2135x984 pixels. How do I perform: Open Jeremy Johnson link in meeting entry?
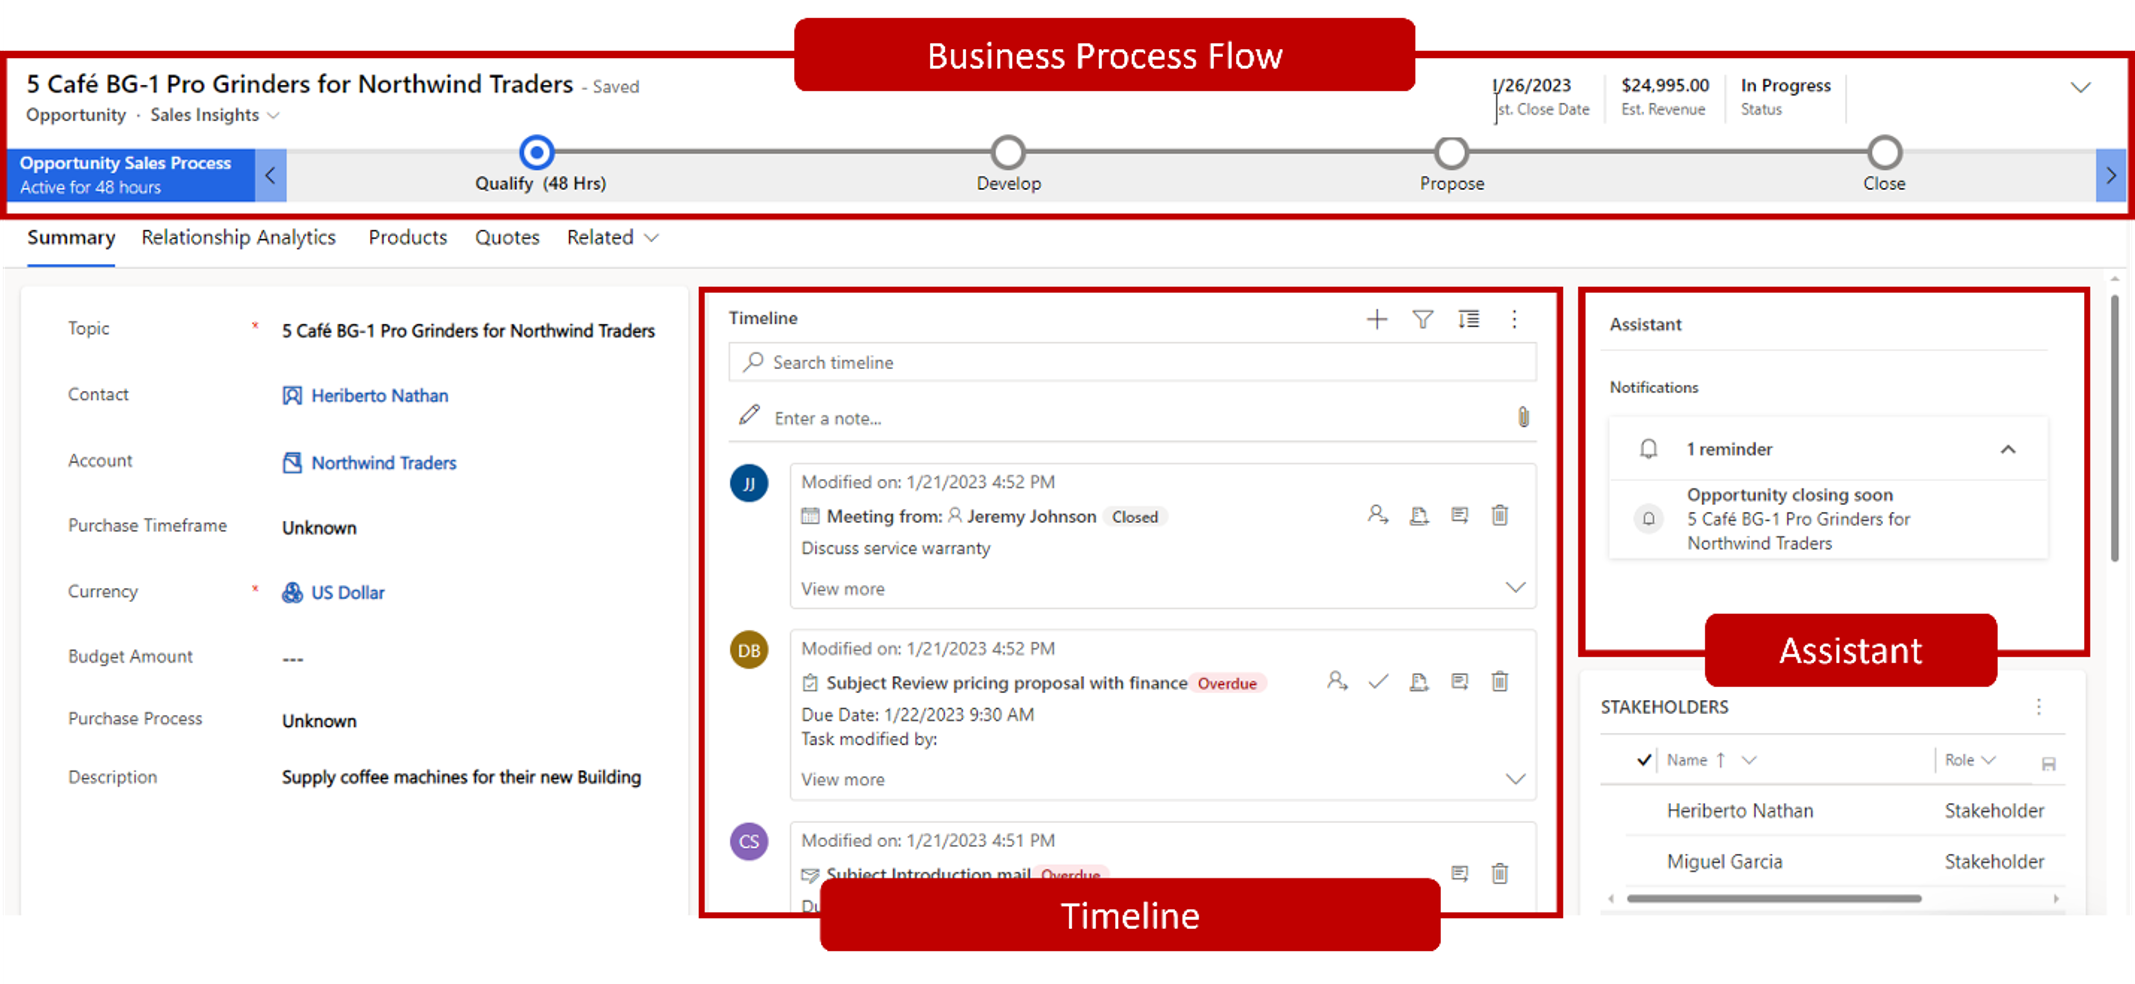point(1031,517)
